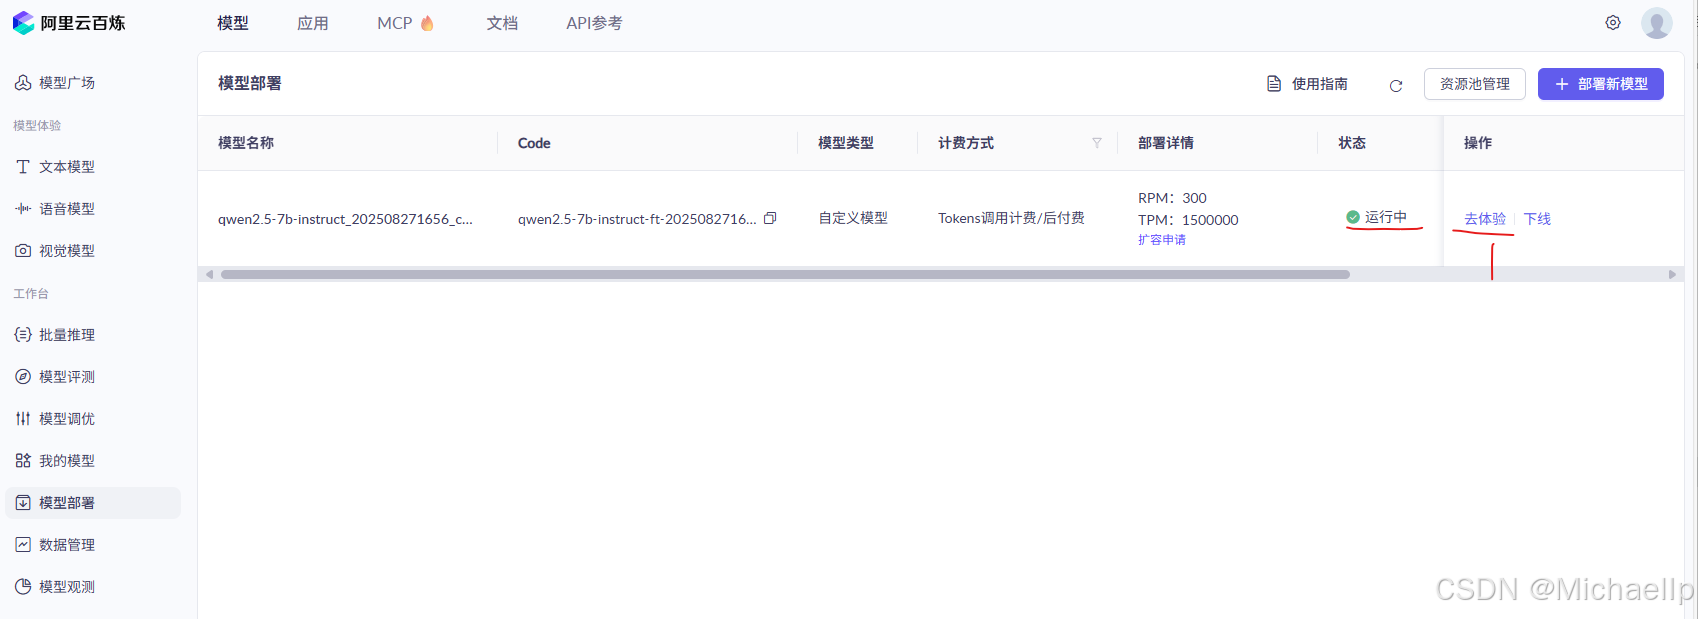Screen dimensions: 1698x619
Task: Switch to the 模型 top tab
Action: click(233, 23)
